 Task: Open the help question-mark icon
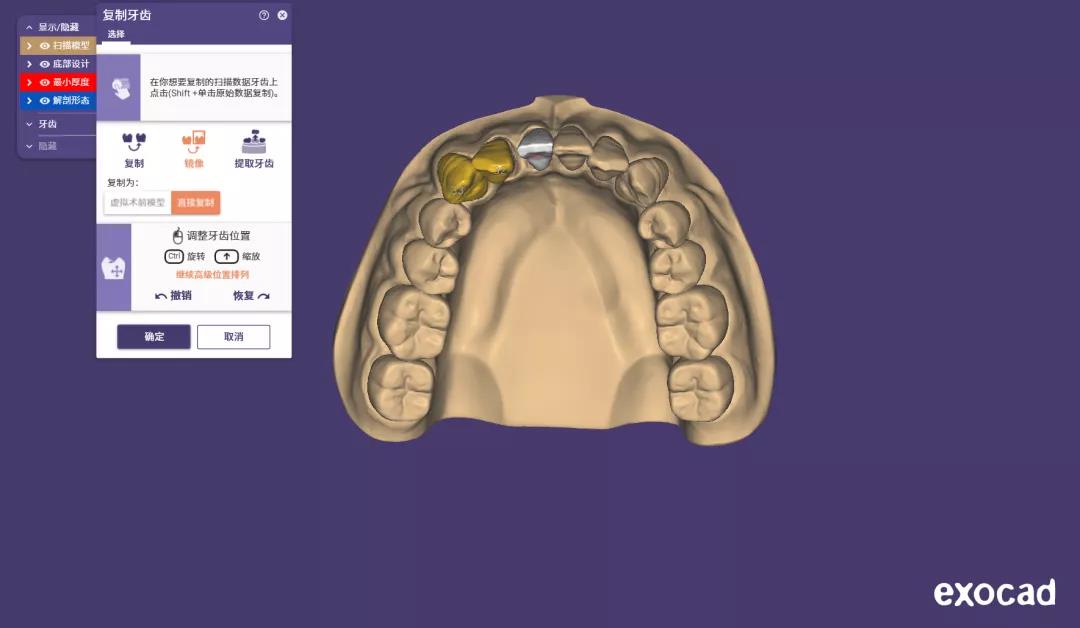coord(264,15)
